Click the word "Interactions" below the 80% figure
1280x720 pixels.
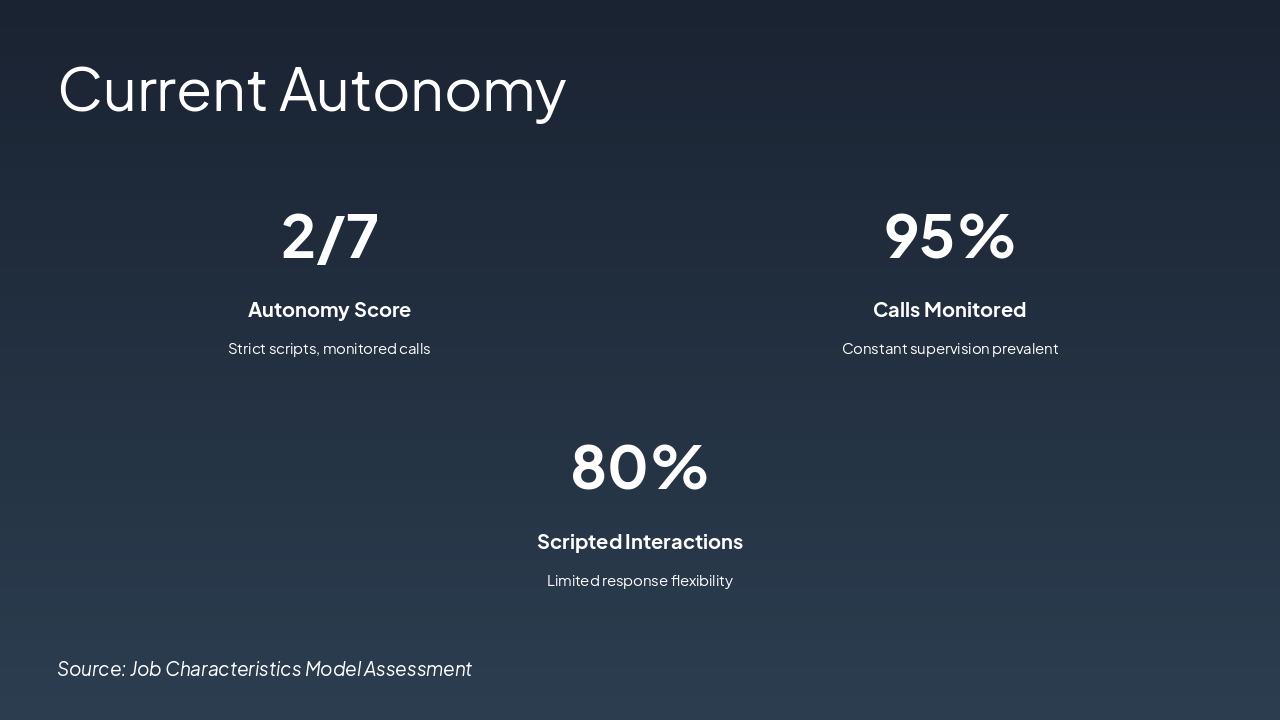pos(684,542)
